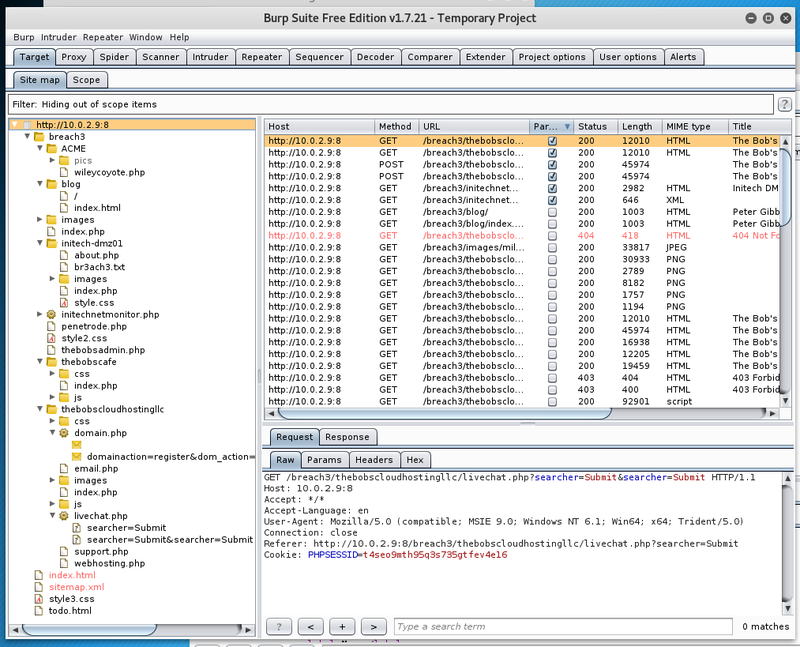Click the gear icon beside livechat.php
The height and width of the screenshot is (647, 800).
pos(65,515)
